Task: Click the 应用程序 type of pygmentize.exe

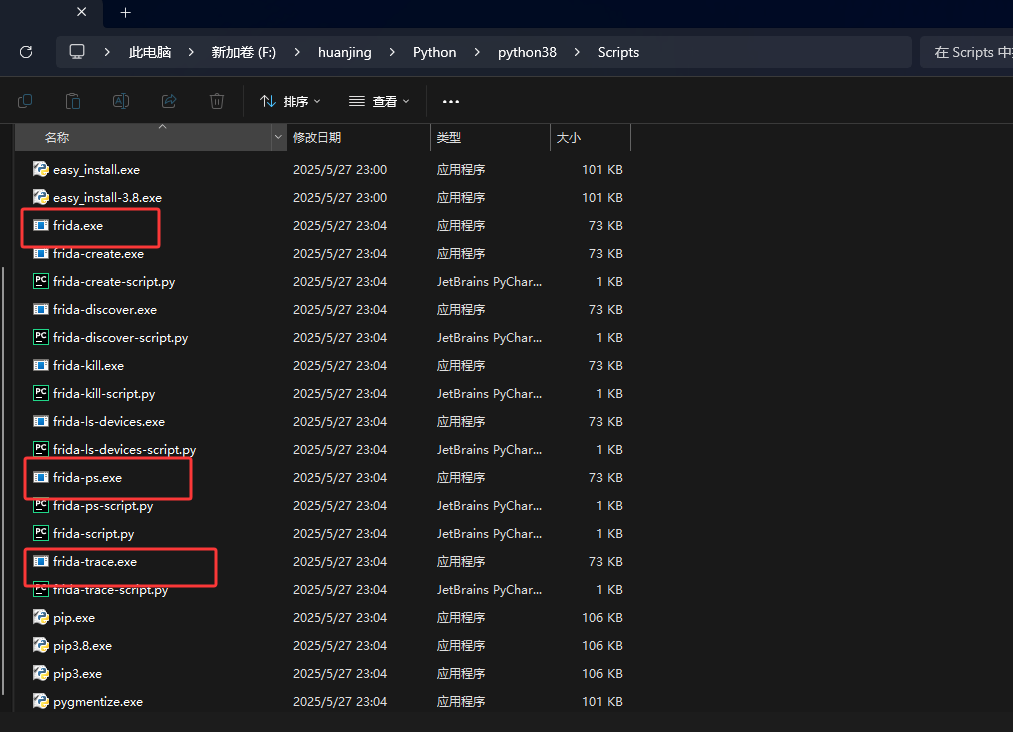Action: [x=461, y=701]
